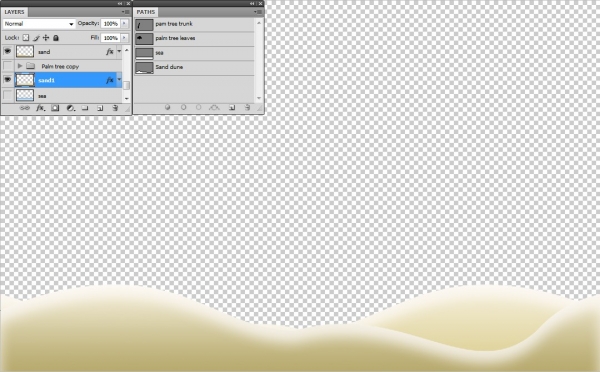Open the Opacity slider arrow
Screen dimensions: 600x372
(x=124, y=24)
